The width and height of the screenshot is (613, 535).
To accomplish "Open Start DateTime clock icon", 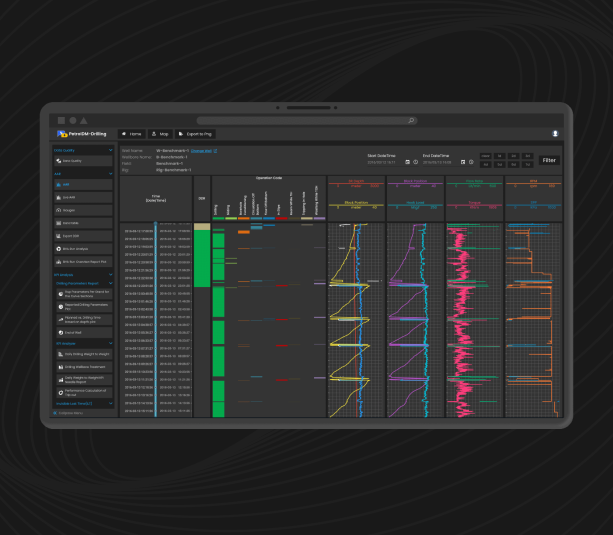I will click(416, 162).
